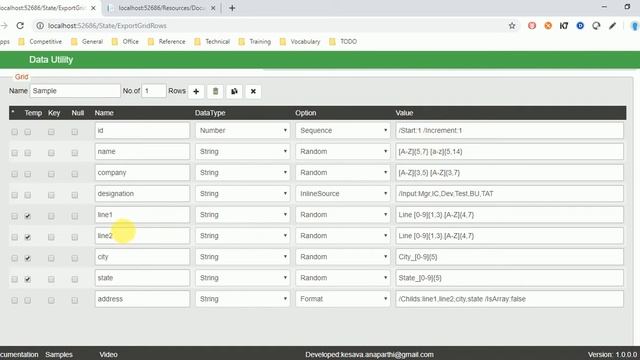The width and height of the screenshot is (640, 360).
Task: Click the delete trash icon in grid toolbar
Action: pos(215,91)
